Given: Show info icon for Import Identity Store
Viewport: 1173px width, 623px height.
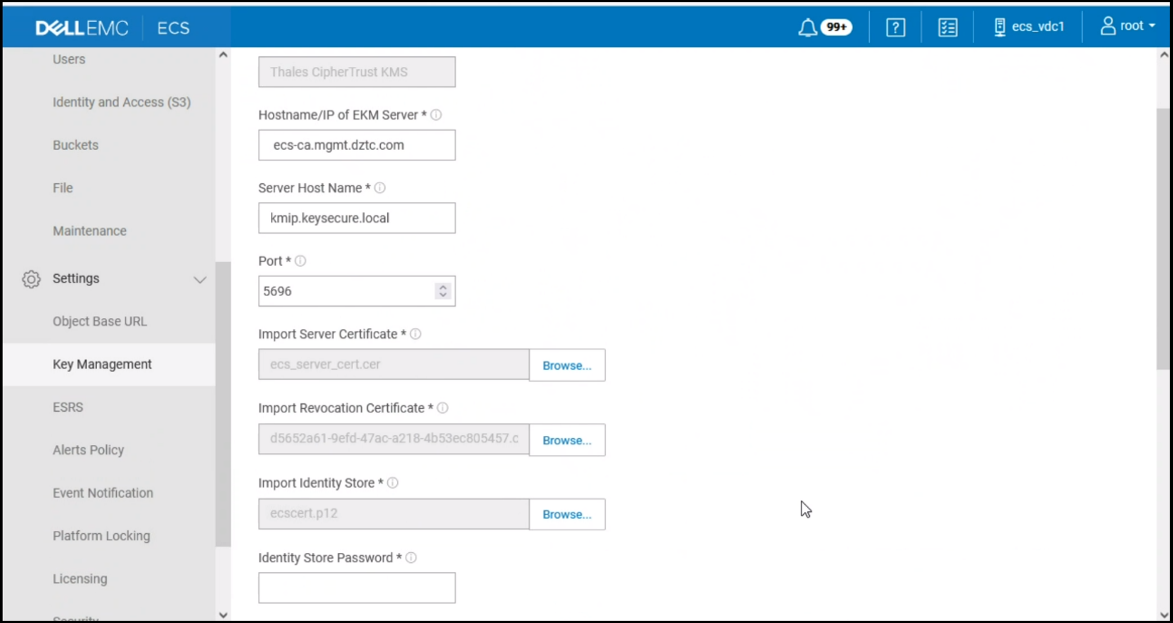Looking at the screenshot, I should coord(393,483).
